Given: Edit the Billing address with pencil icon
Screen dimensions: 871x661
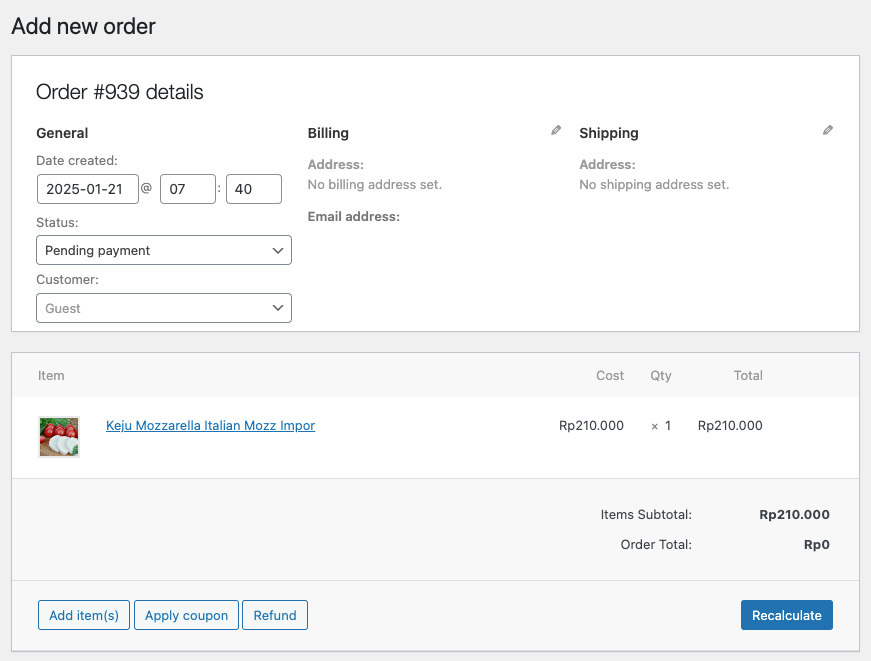Looking at the screenshot, I should 556,130.
